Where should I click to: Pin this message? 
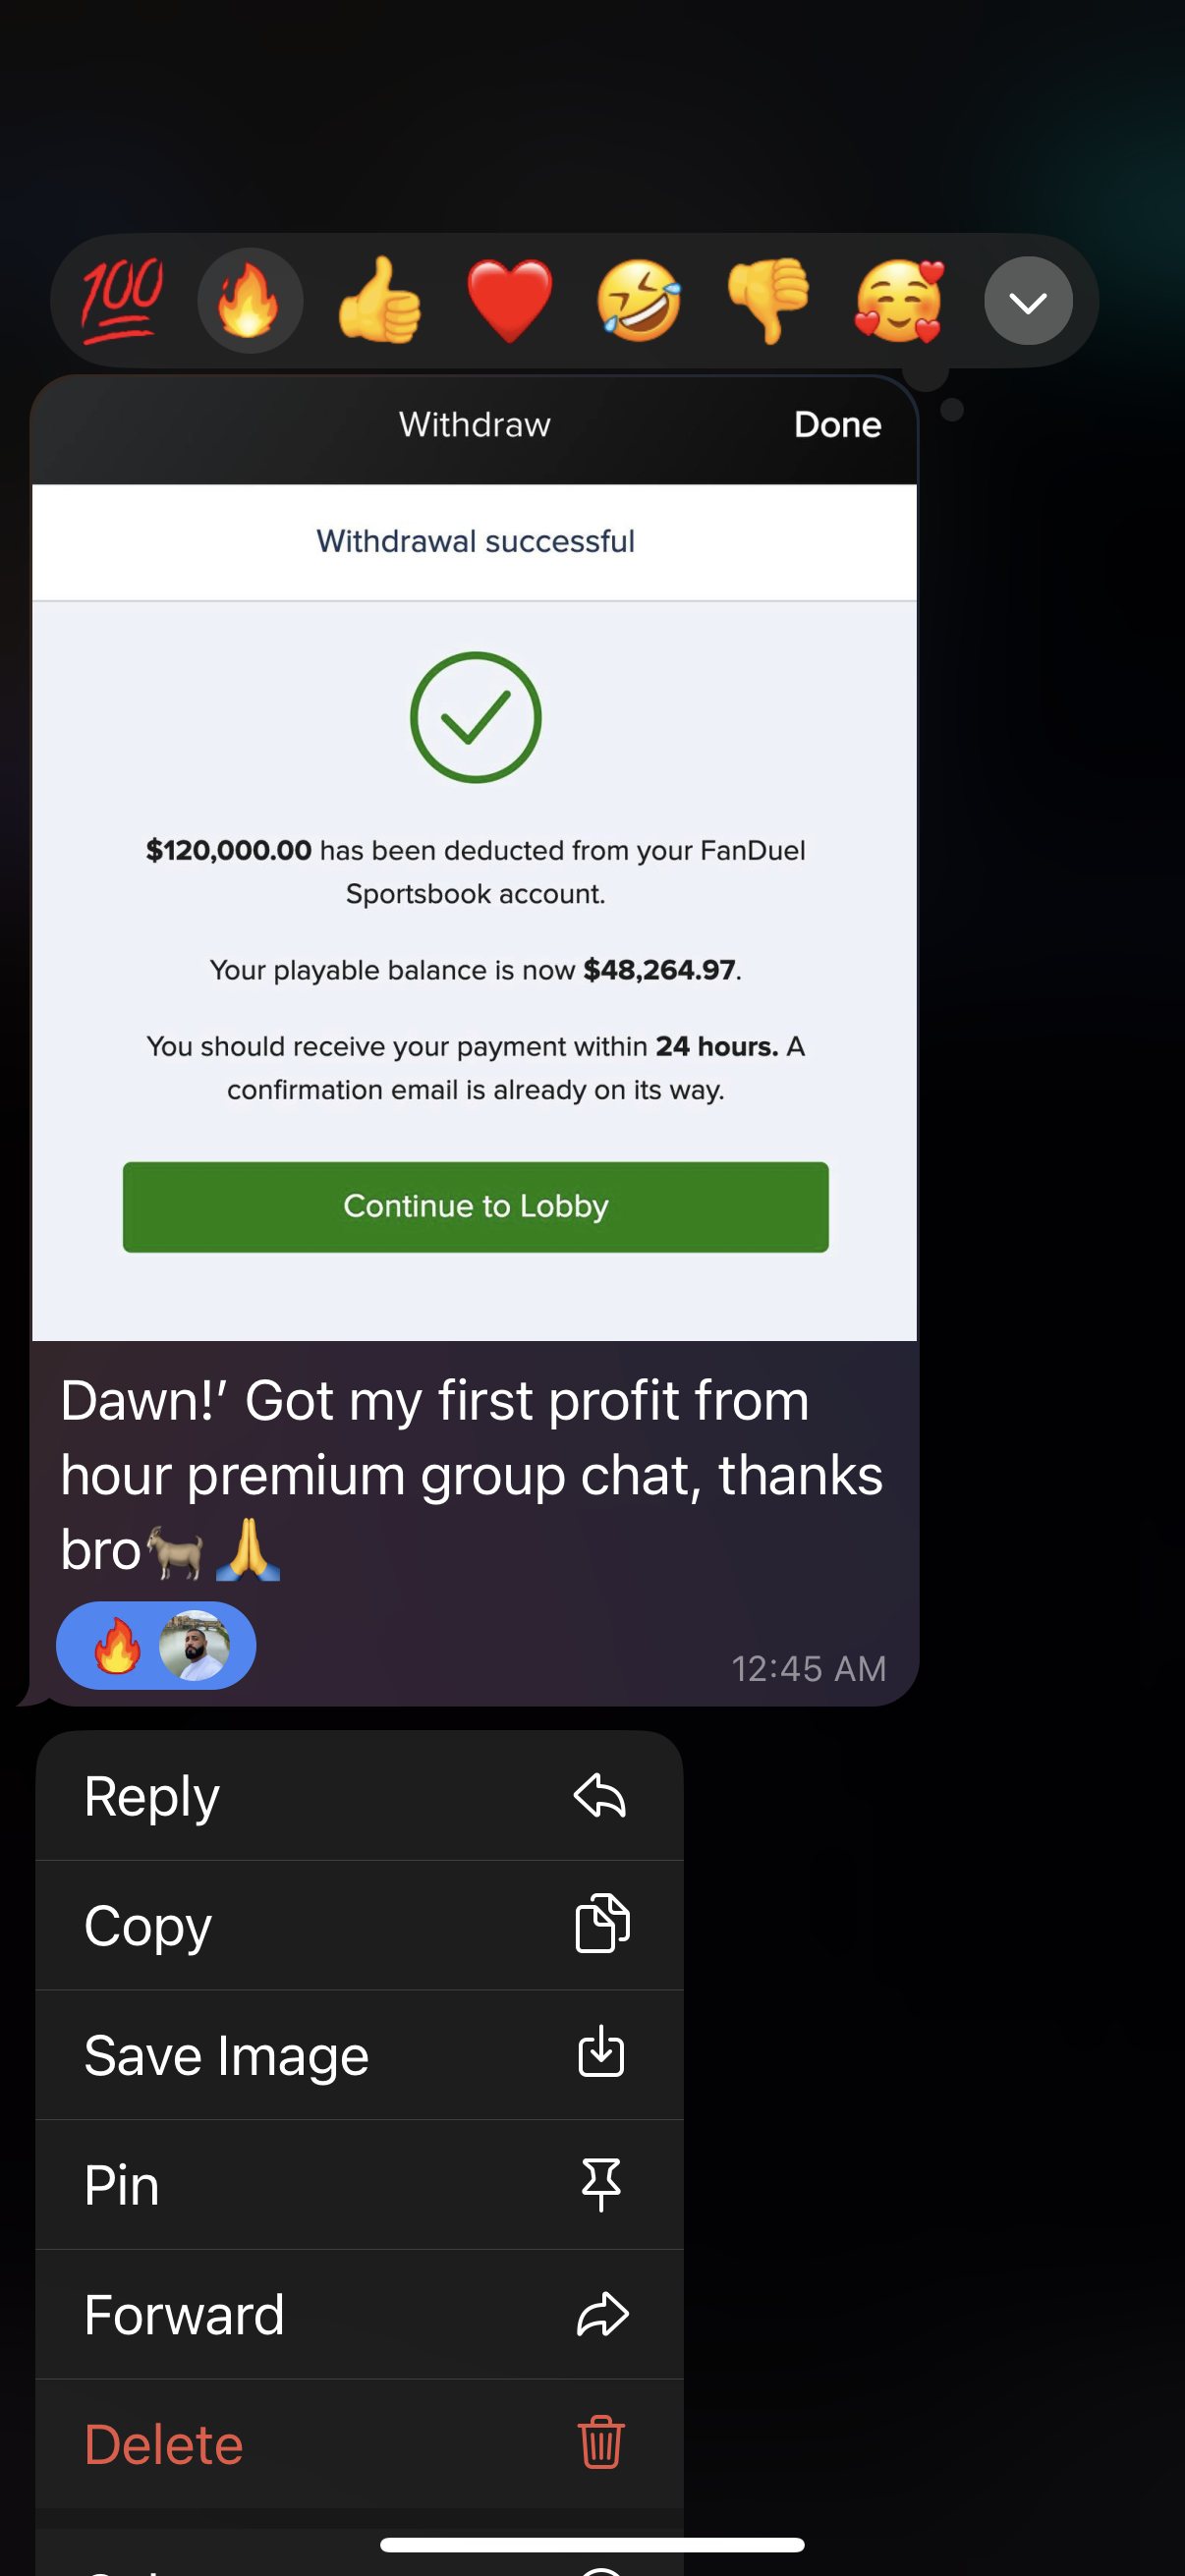pyautogui.click(x=359, y=2184)
